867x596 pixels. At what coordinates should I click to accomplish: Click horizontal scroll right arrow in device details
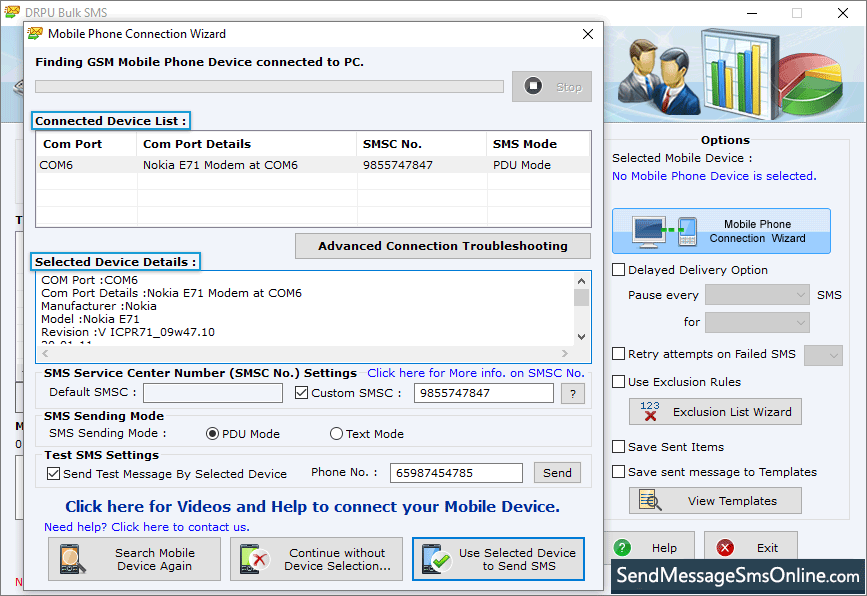tap(565, 353)
